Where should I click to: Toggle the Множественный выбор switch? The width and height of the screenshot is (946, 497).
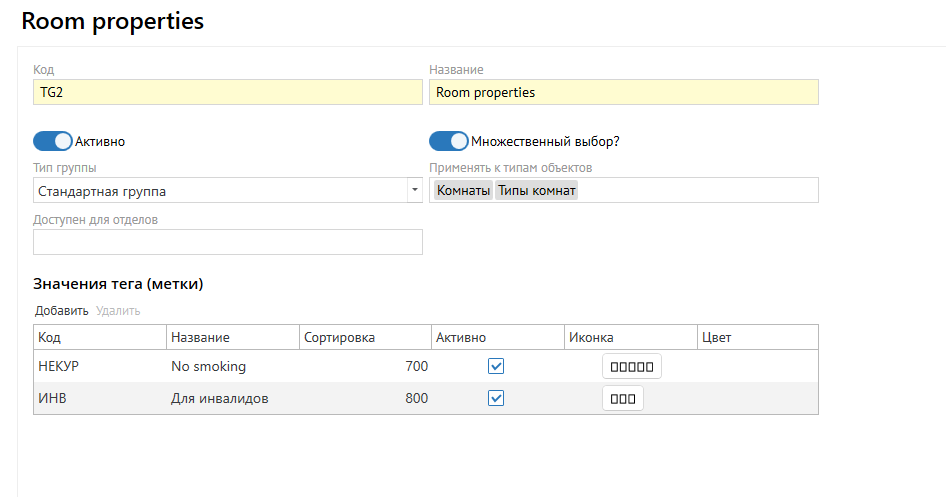pyautogui.click(x=449, y=141)
